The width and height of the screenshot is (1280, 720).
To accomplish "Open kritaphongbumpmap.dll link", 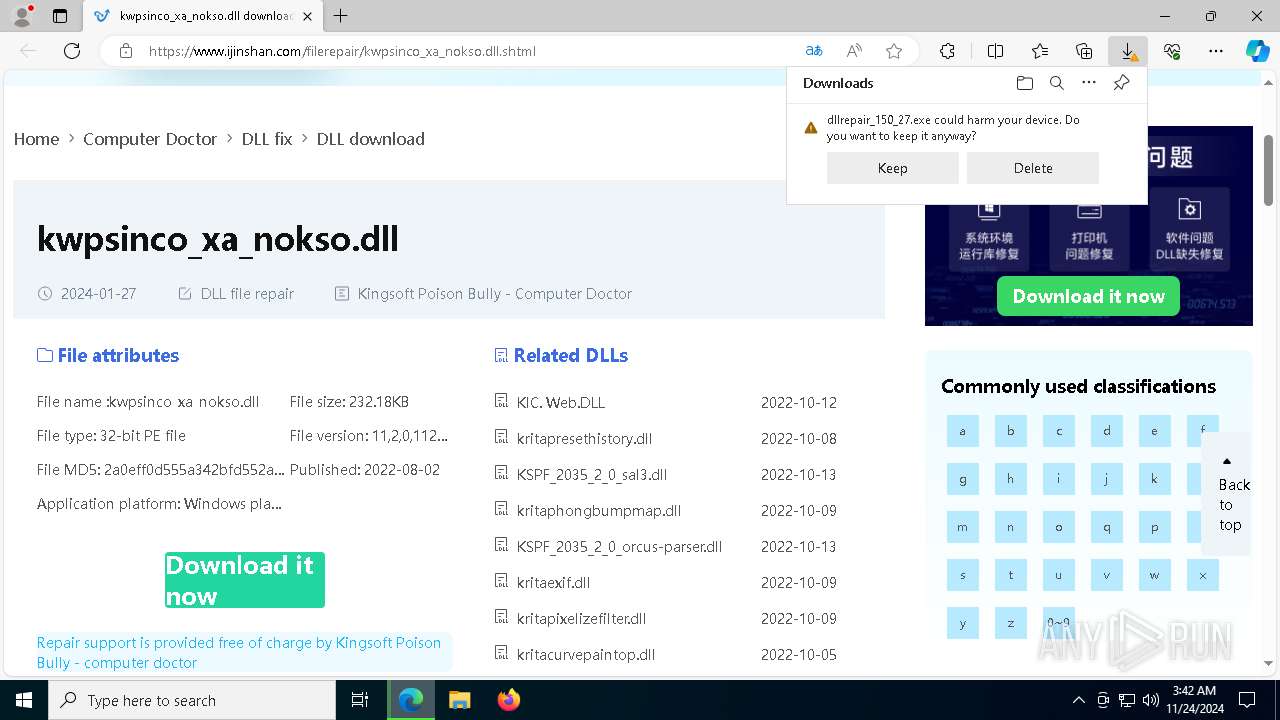I will click(x=599, y=510).
